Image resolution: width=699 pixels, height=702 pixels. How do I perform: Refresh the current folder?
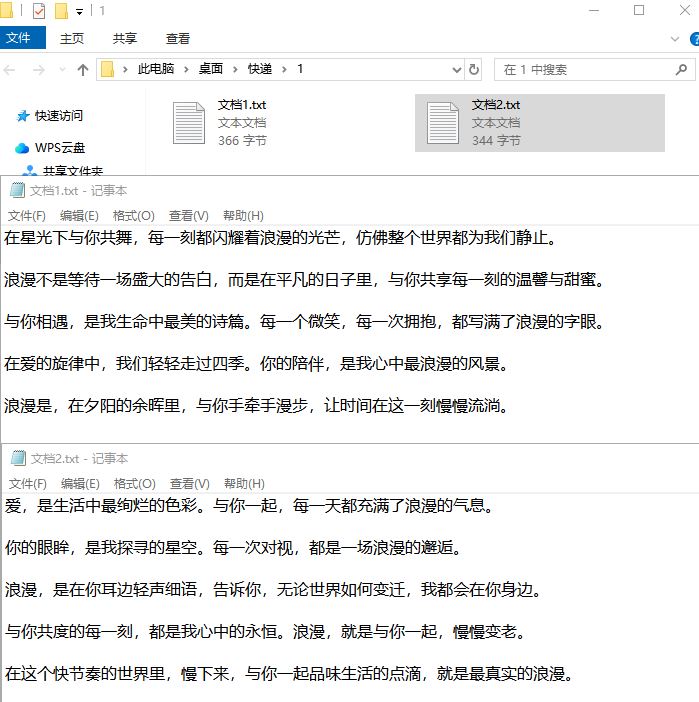[x=473, y=70]
